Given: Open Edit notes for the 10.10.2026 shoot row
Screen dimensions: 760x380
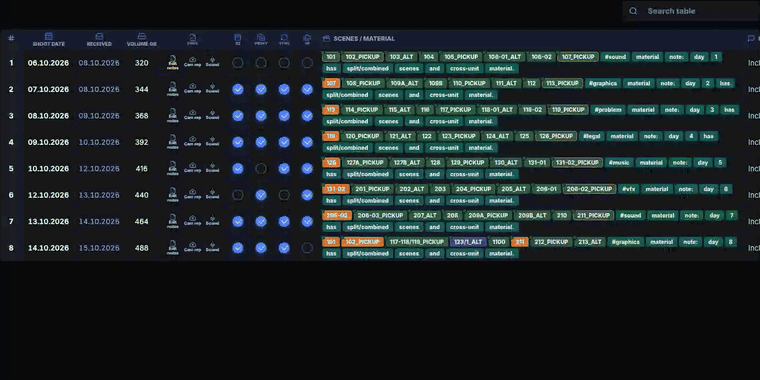Looking at the screenshot, I should (x=173, y=168).
